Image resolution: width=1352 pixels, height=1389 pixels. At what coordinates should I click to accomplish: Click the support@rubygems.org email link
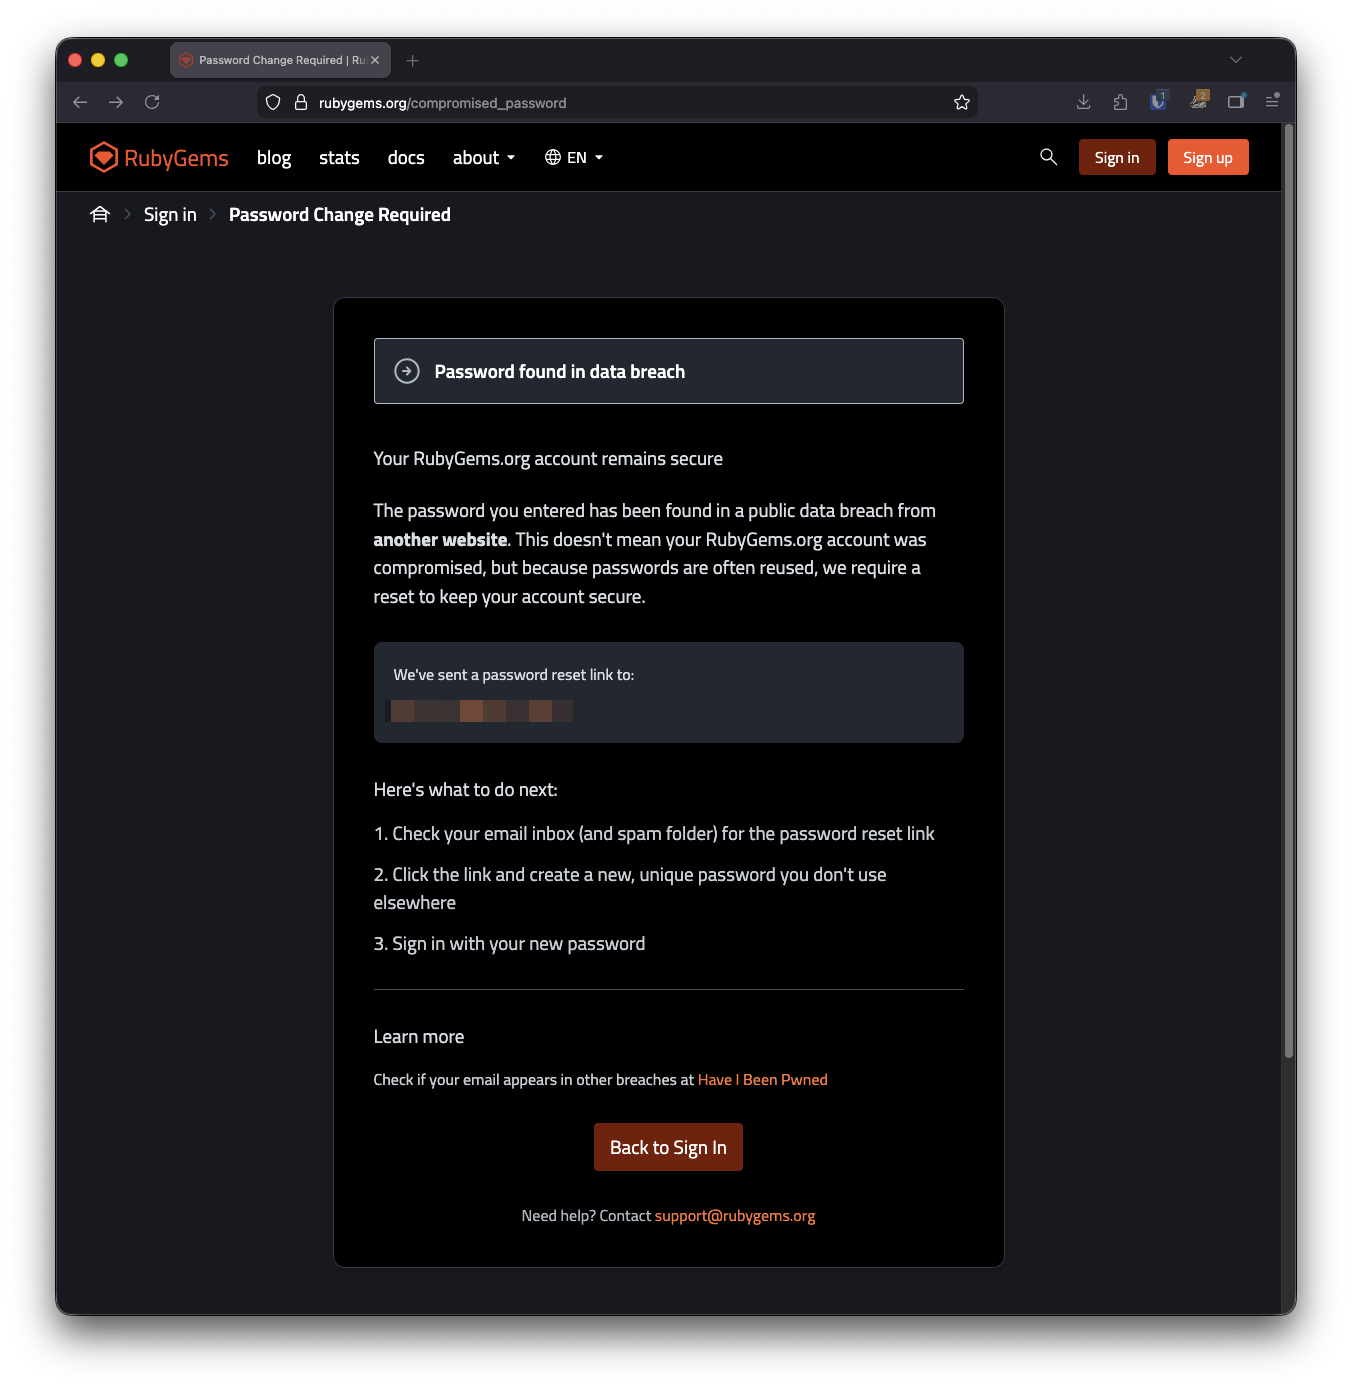(735, 1216)
